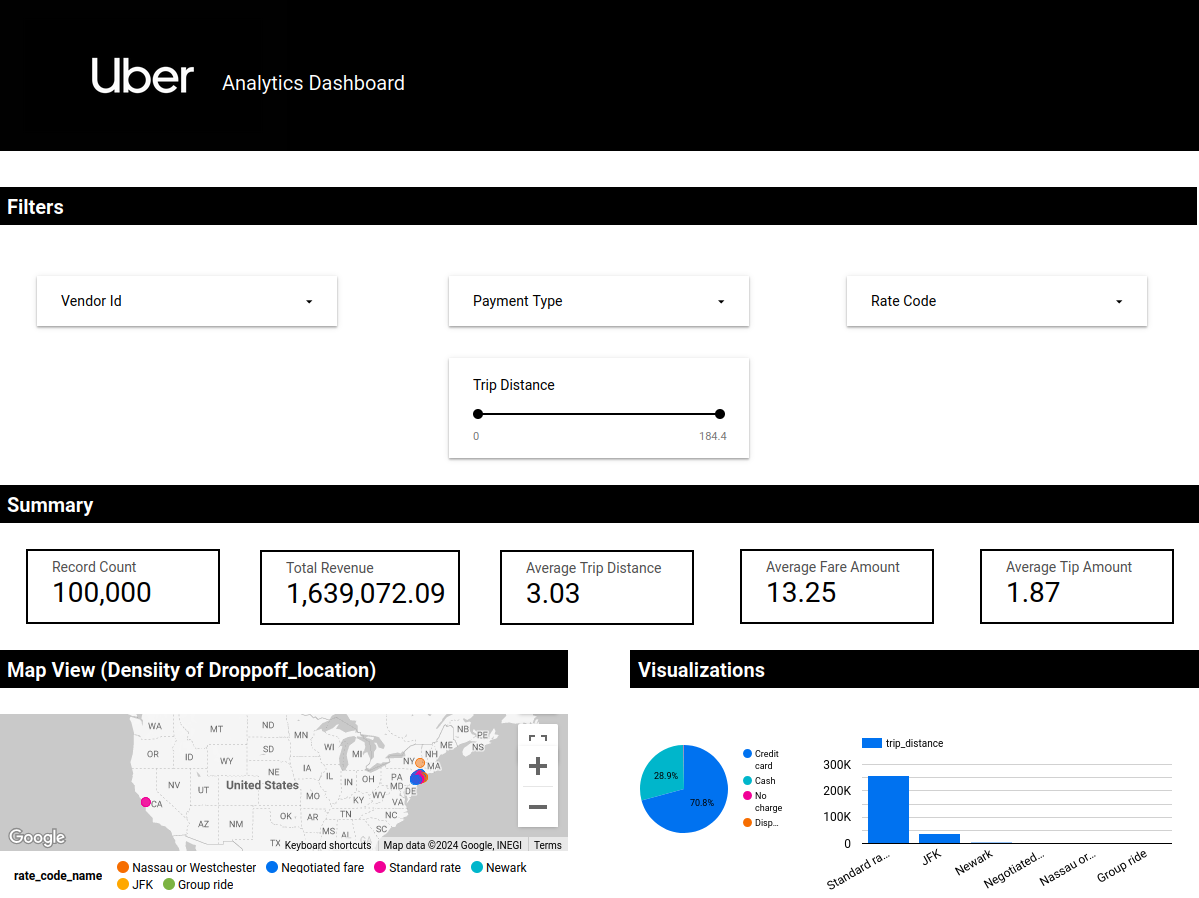Click the map zoom out icon

(537, 806)
